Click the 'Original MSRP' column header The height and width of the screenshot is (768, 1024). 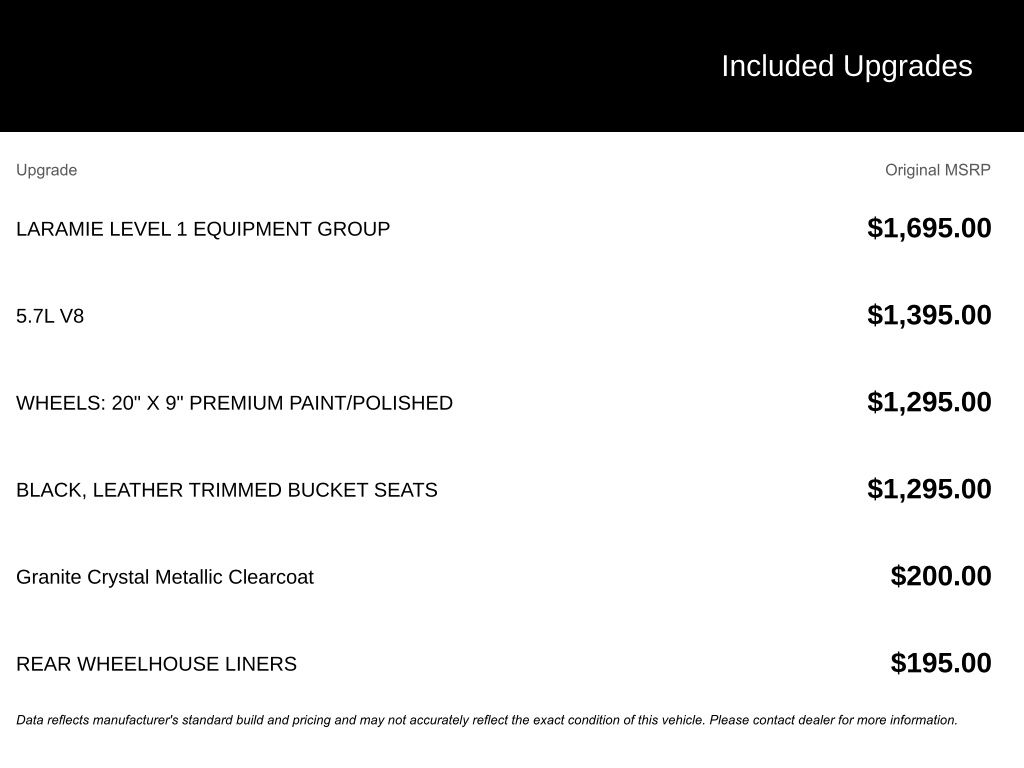click(937, 170)
